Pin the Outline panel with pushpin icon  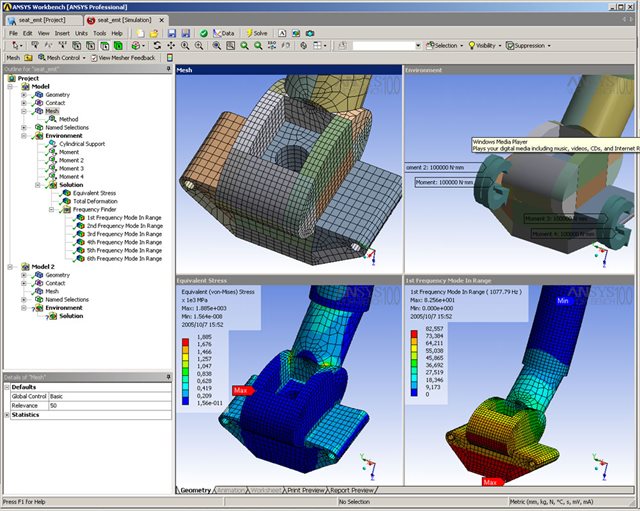coord(169,69)
